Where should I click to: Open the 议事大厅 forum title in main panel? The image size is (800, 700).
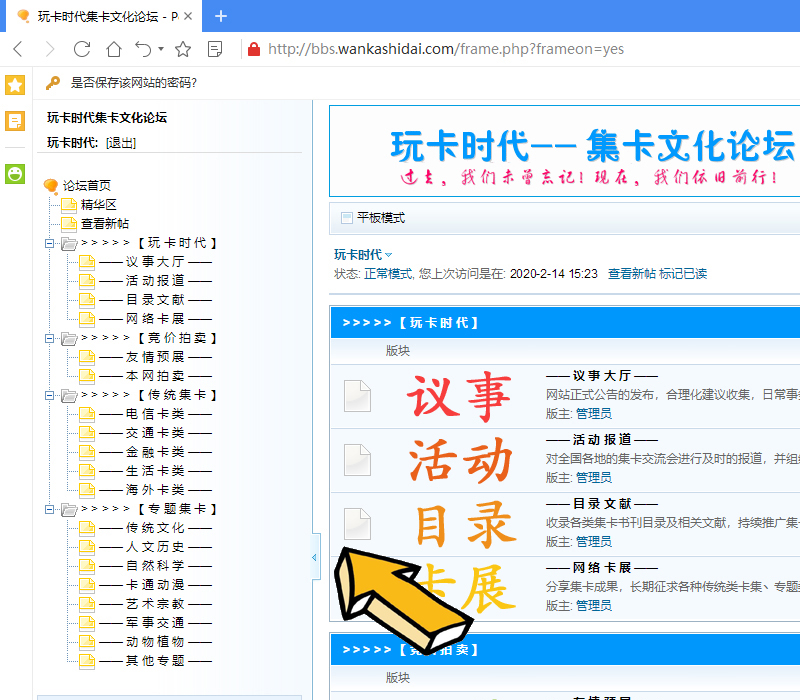tap(602, 376)
